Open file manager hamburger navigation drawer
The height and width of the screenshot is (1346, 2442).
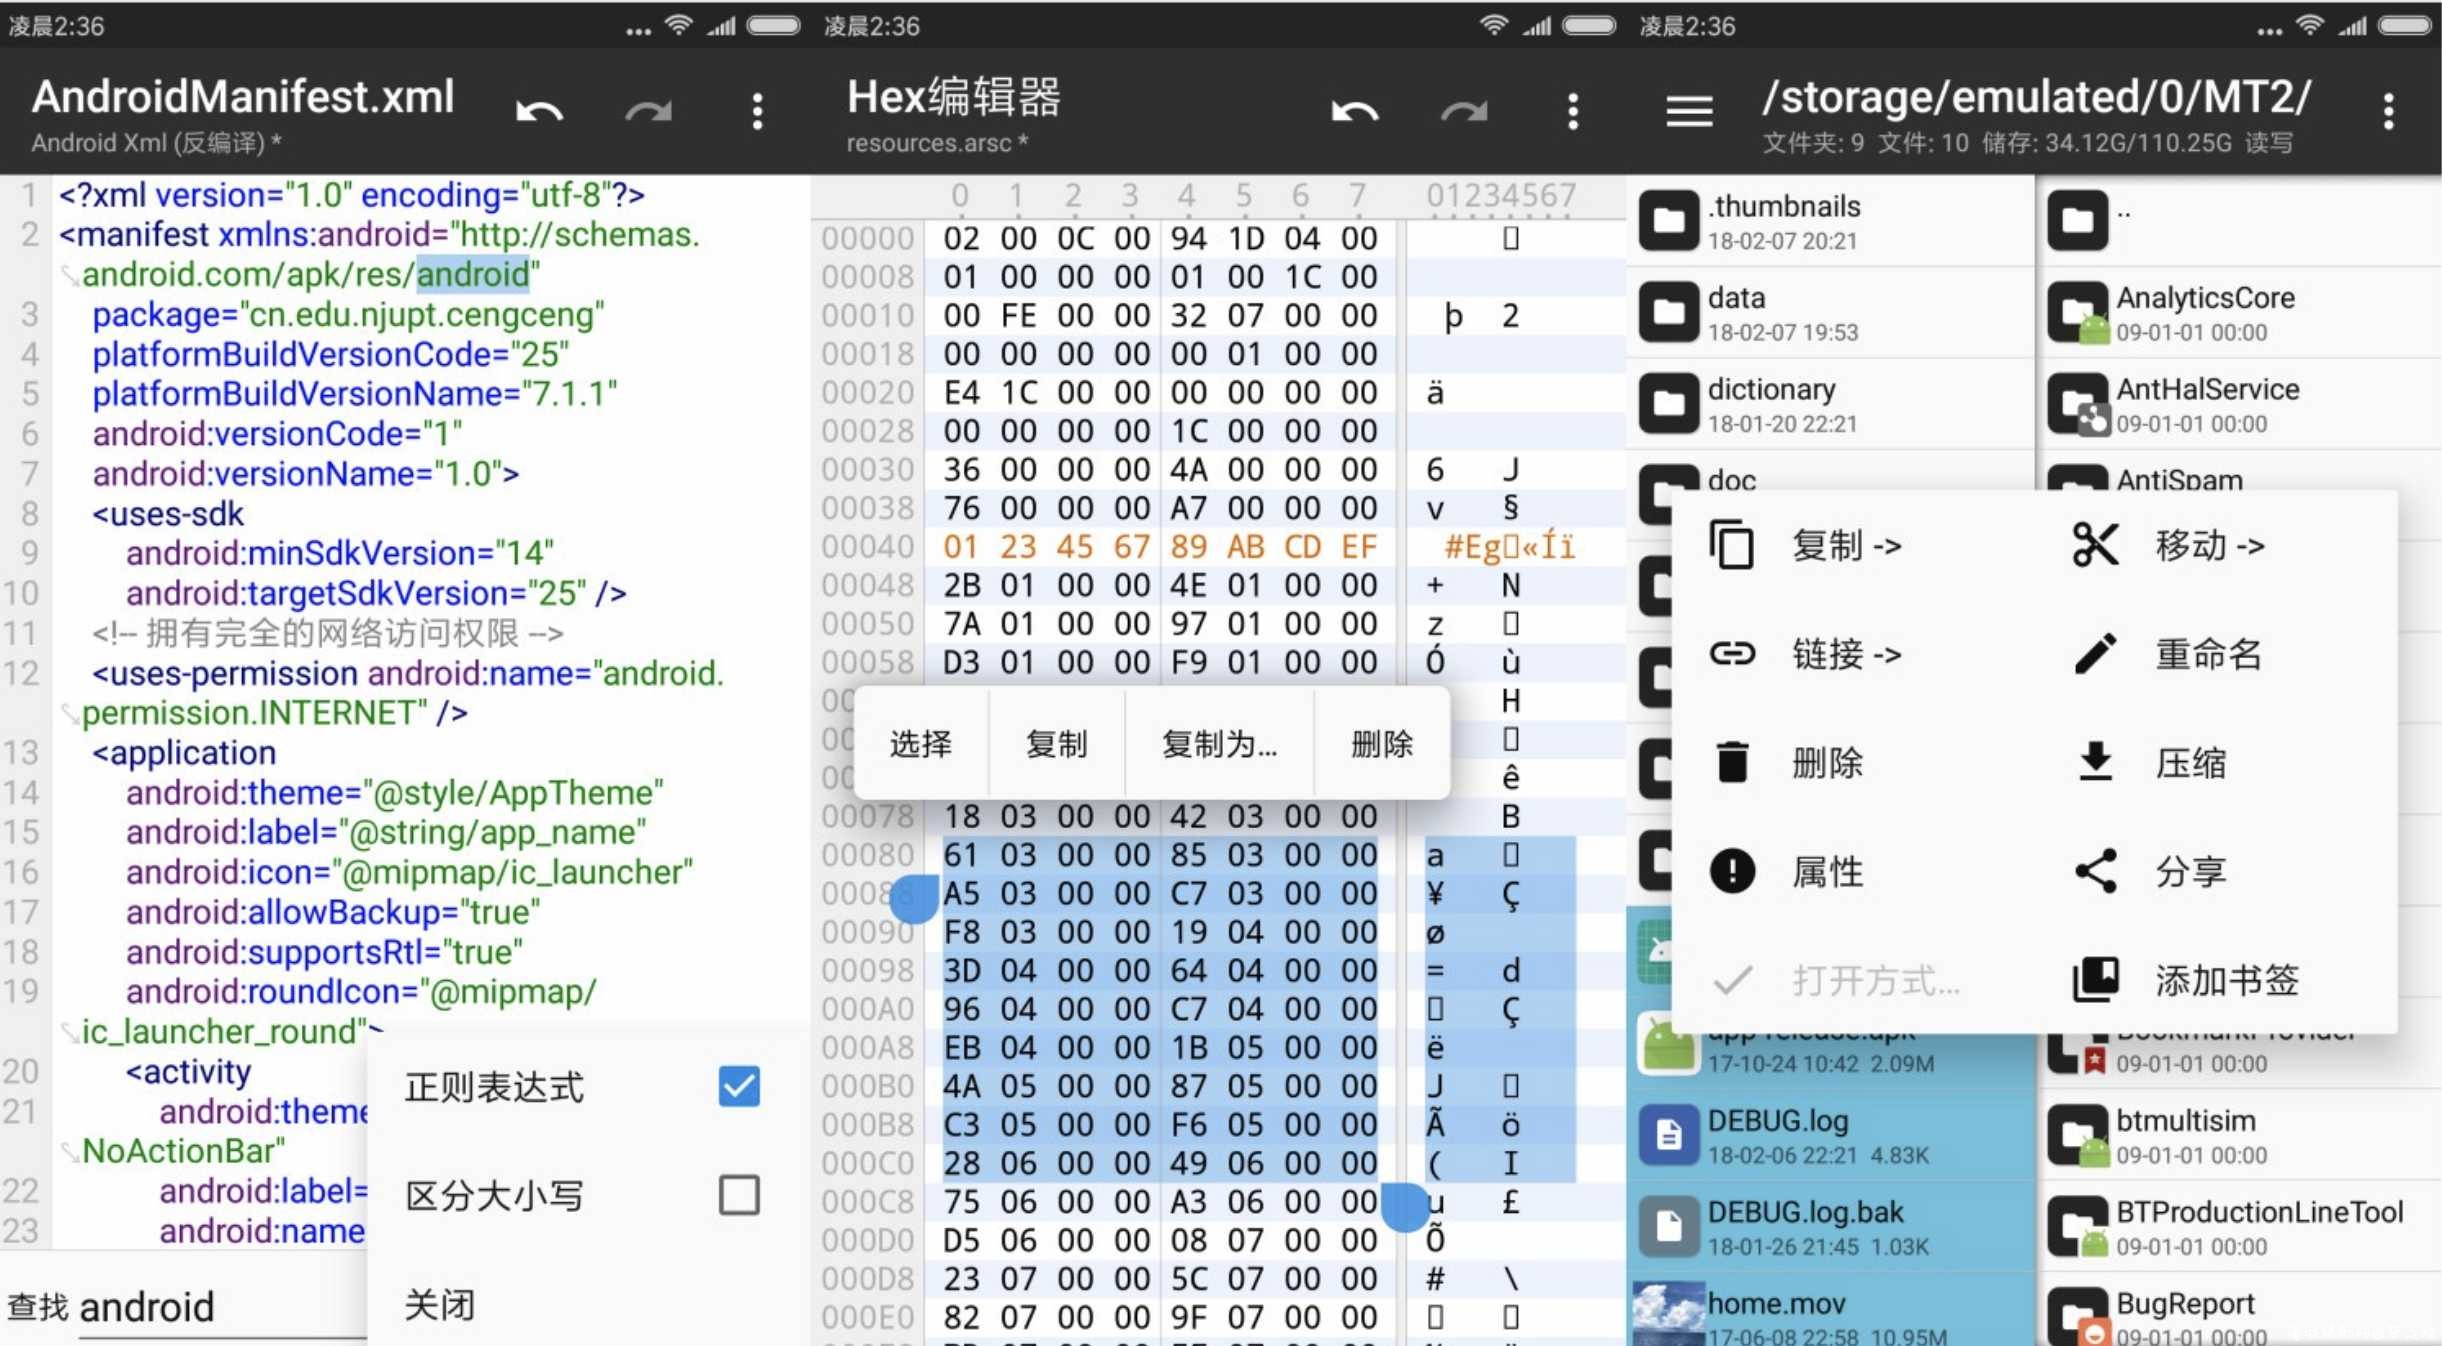coord(1689,111)
